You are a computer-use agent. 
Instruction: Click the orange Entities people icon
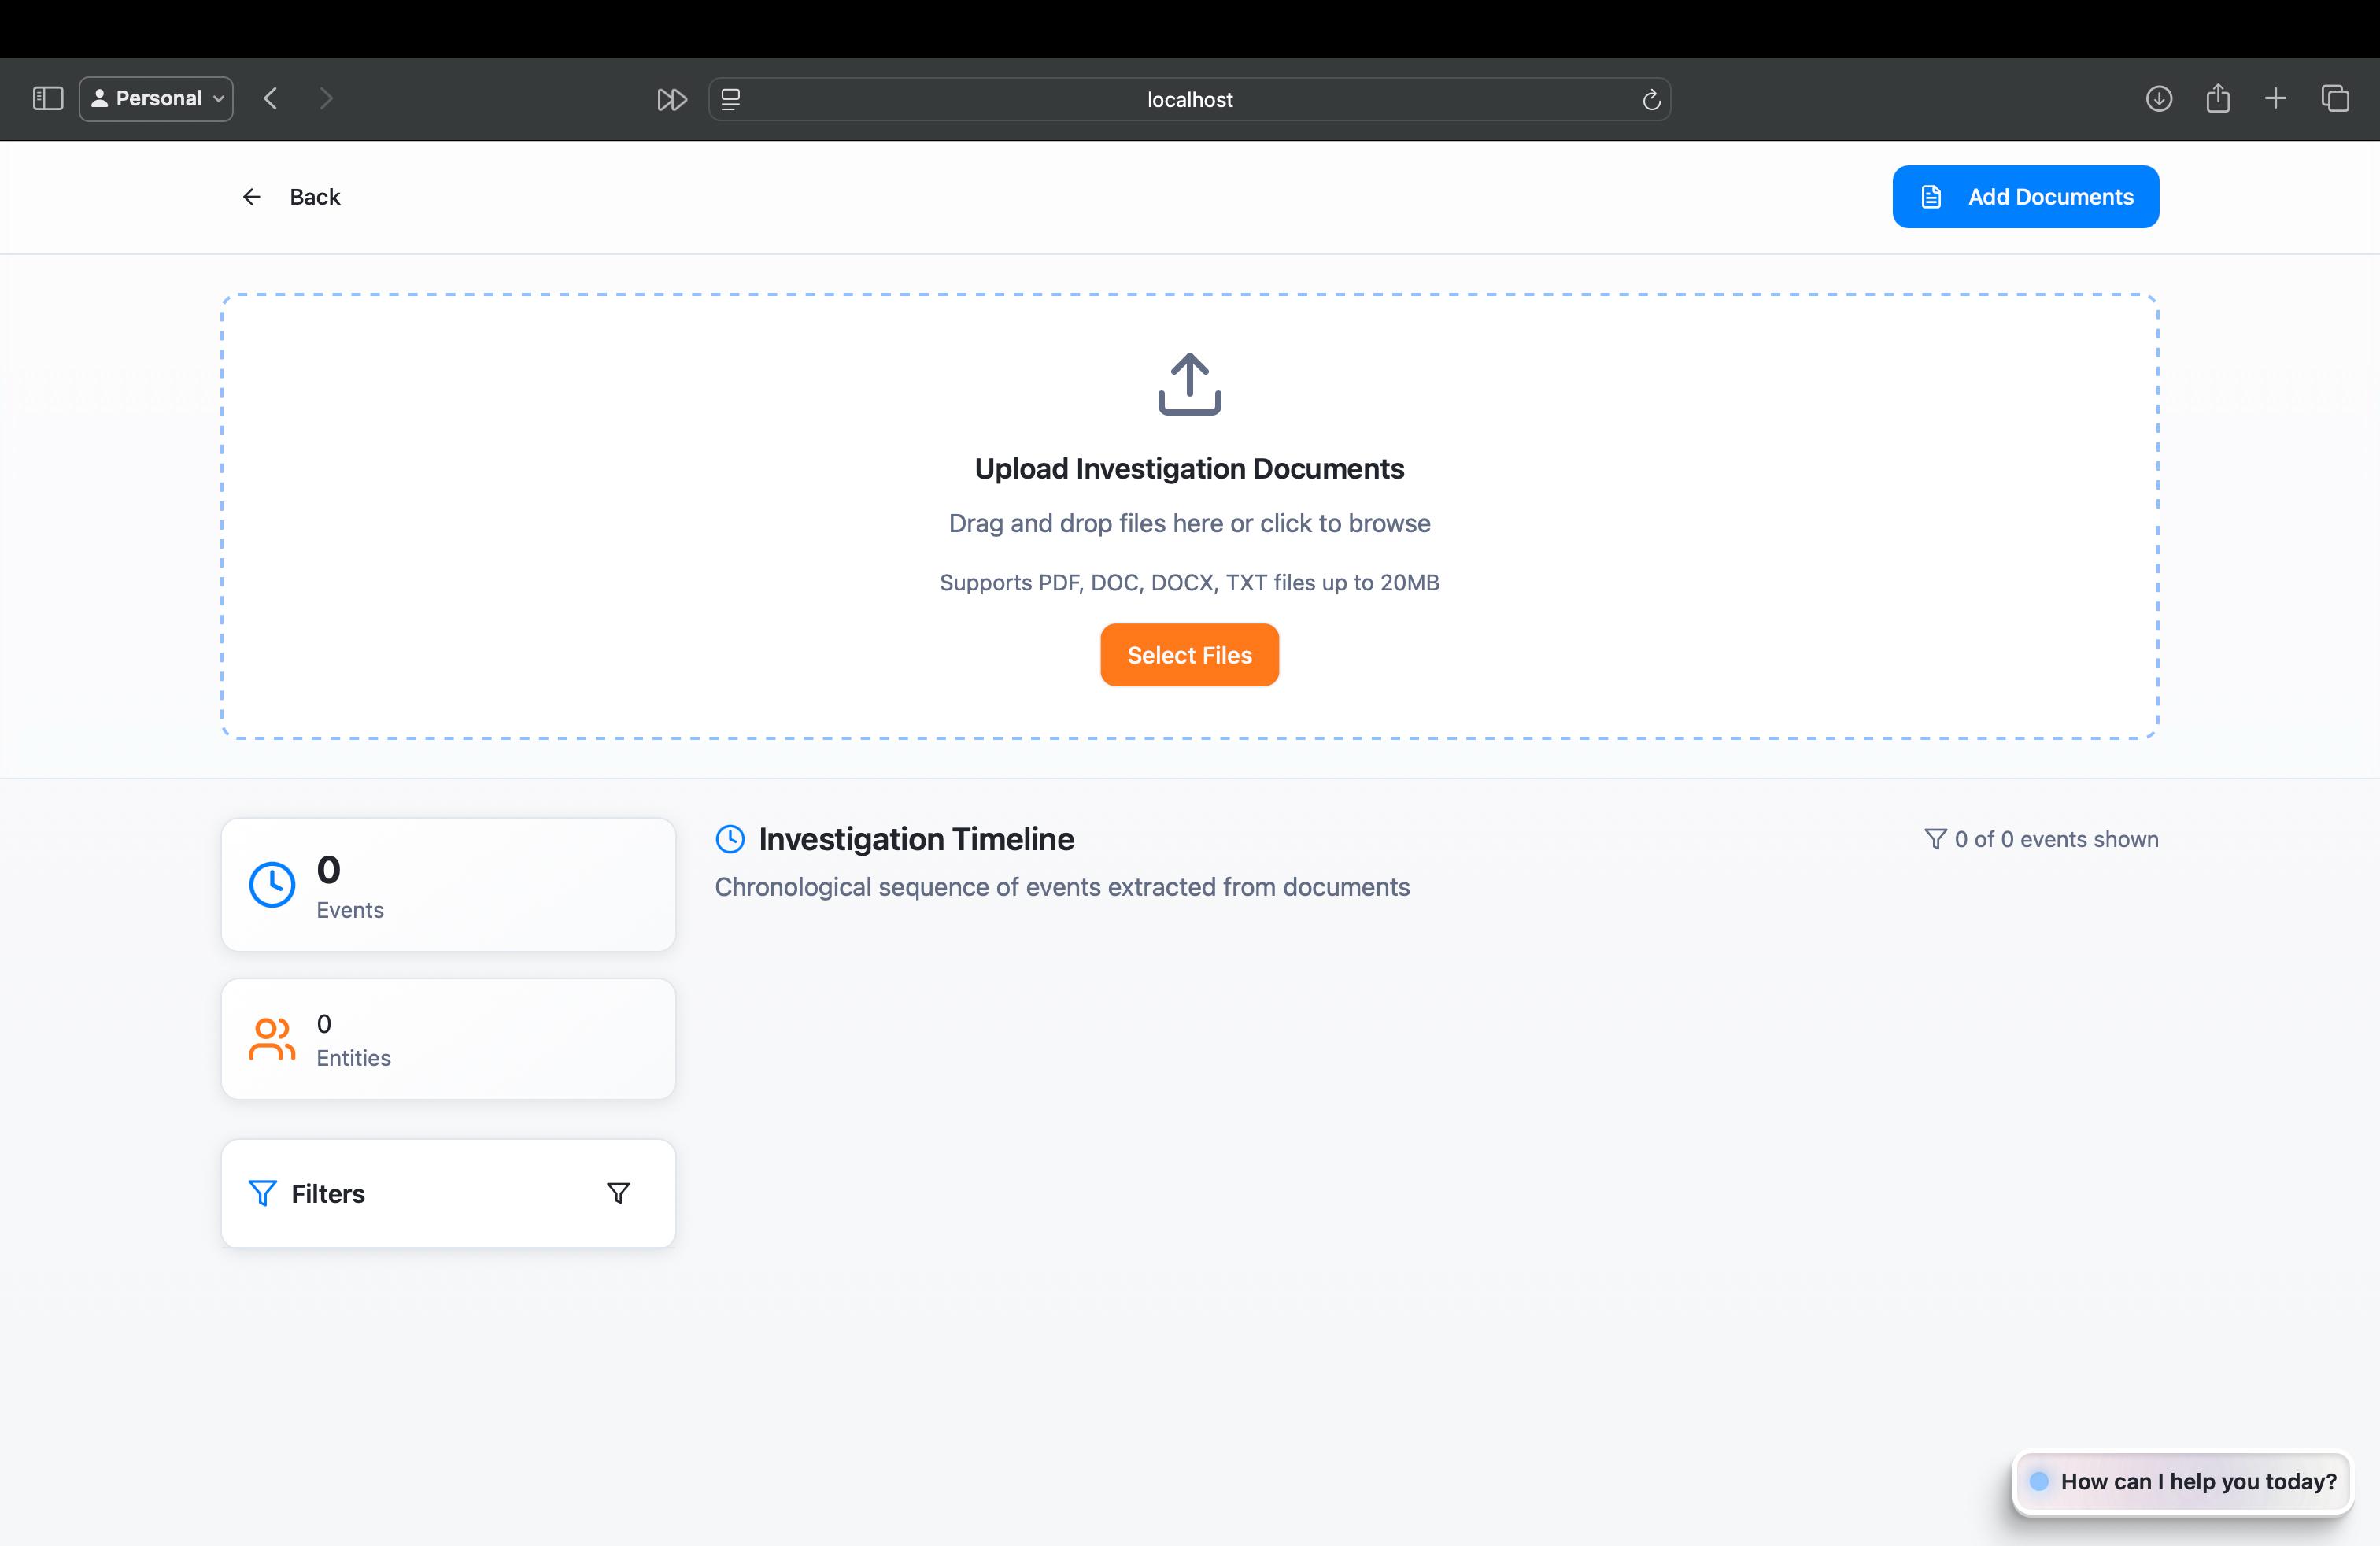click(272, 1039)
